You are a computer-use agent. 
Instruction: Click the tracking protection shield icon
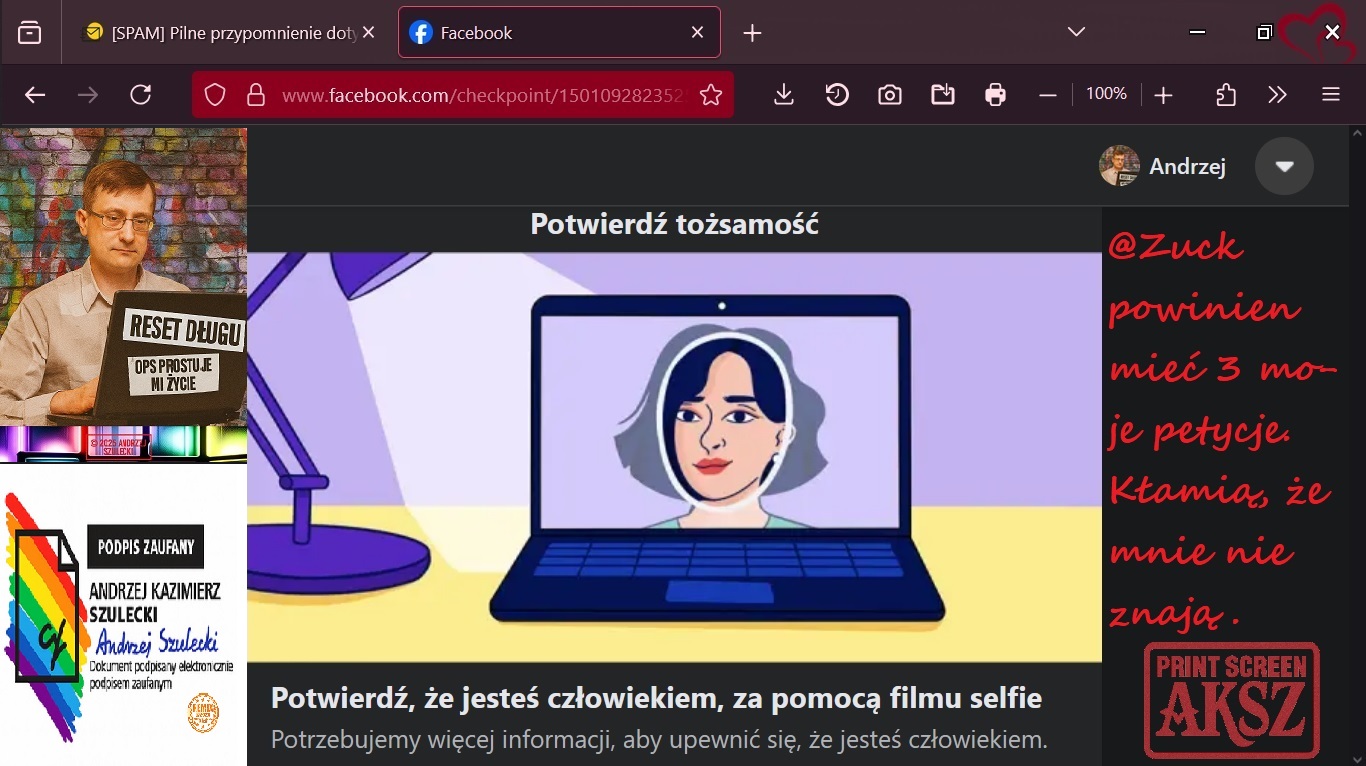215,95
